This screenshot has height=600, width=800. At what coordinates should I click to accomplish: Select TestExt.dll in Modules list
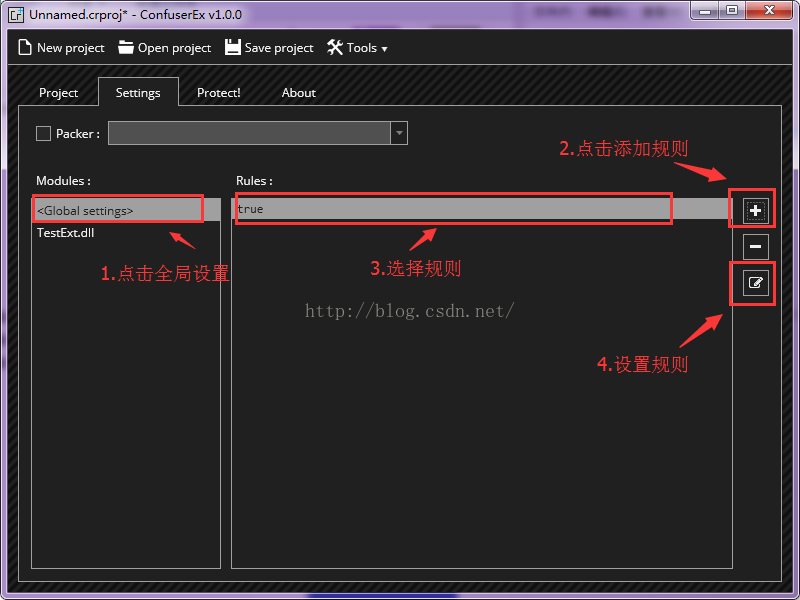point(126,233)
